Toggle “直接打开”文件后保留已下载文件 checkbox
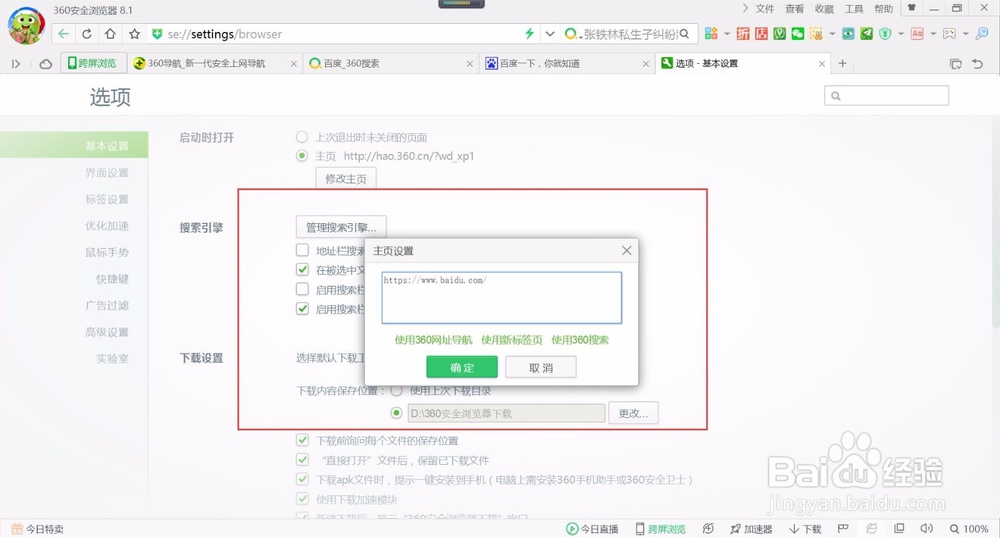The height and width of the screenshot is (538, 1000). [302, 460]
